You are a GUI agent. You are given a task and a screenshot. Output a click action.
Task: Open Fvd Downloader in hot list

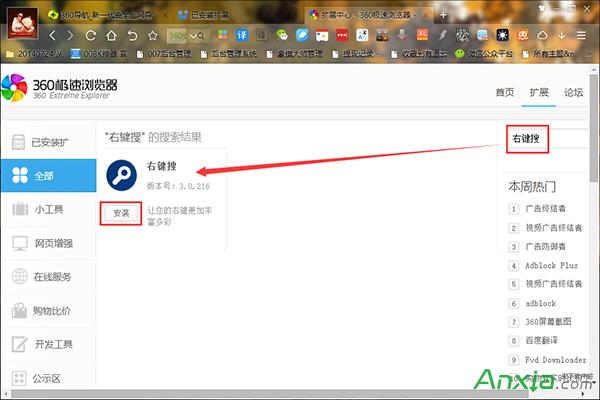[x=556, y=360]
